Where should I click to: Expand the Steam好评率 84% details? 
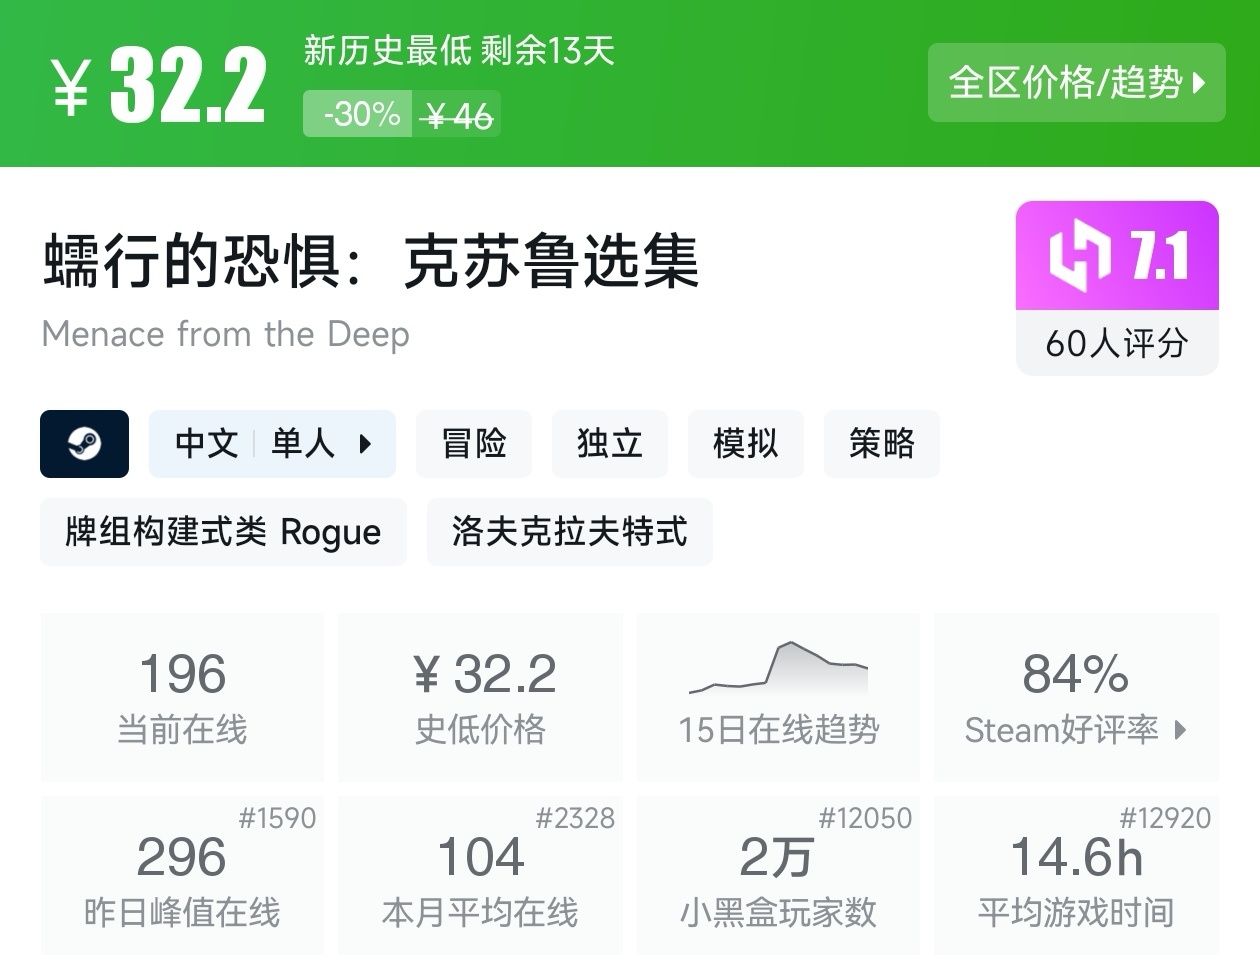coord(1076,697)
